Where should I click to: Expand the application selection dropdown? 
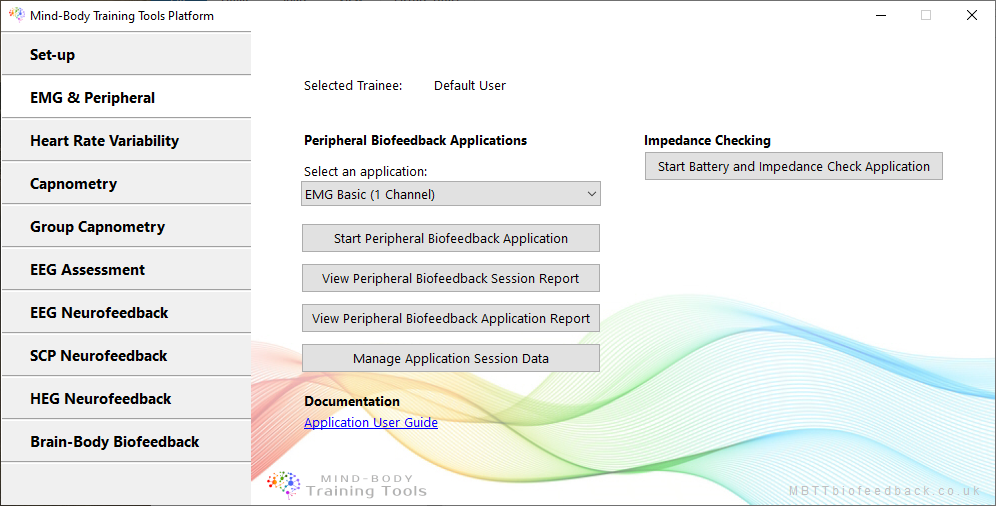450,194
